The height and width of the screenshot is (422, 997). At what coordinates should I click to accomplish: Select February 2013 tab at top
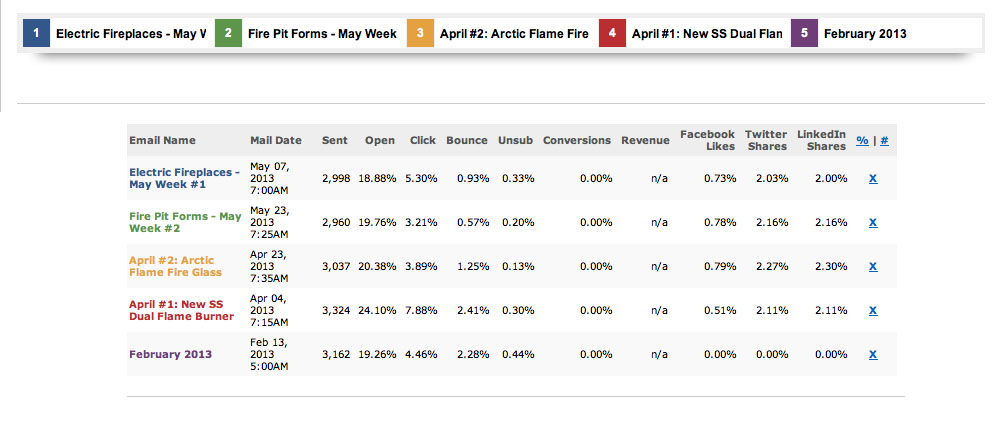[865, 33]
